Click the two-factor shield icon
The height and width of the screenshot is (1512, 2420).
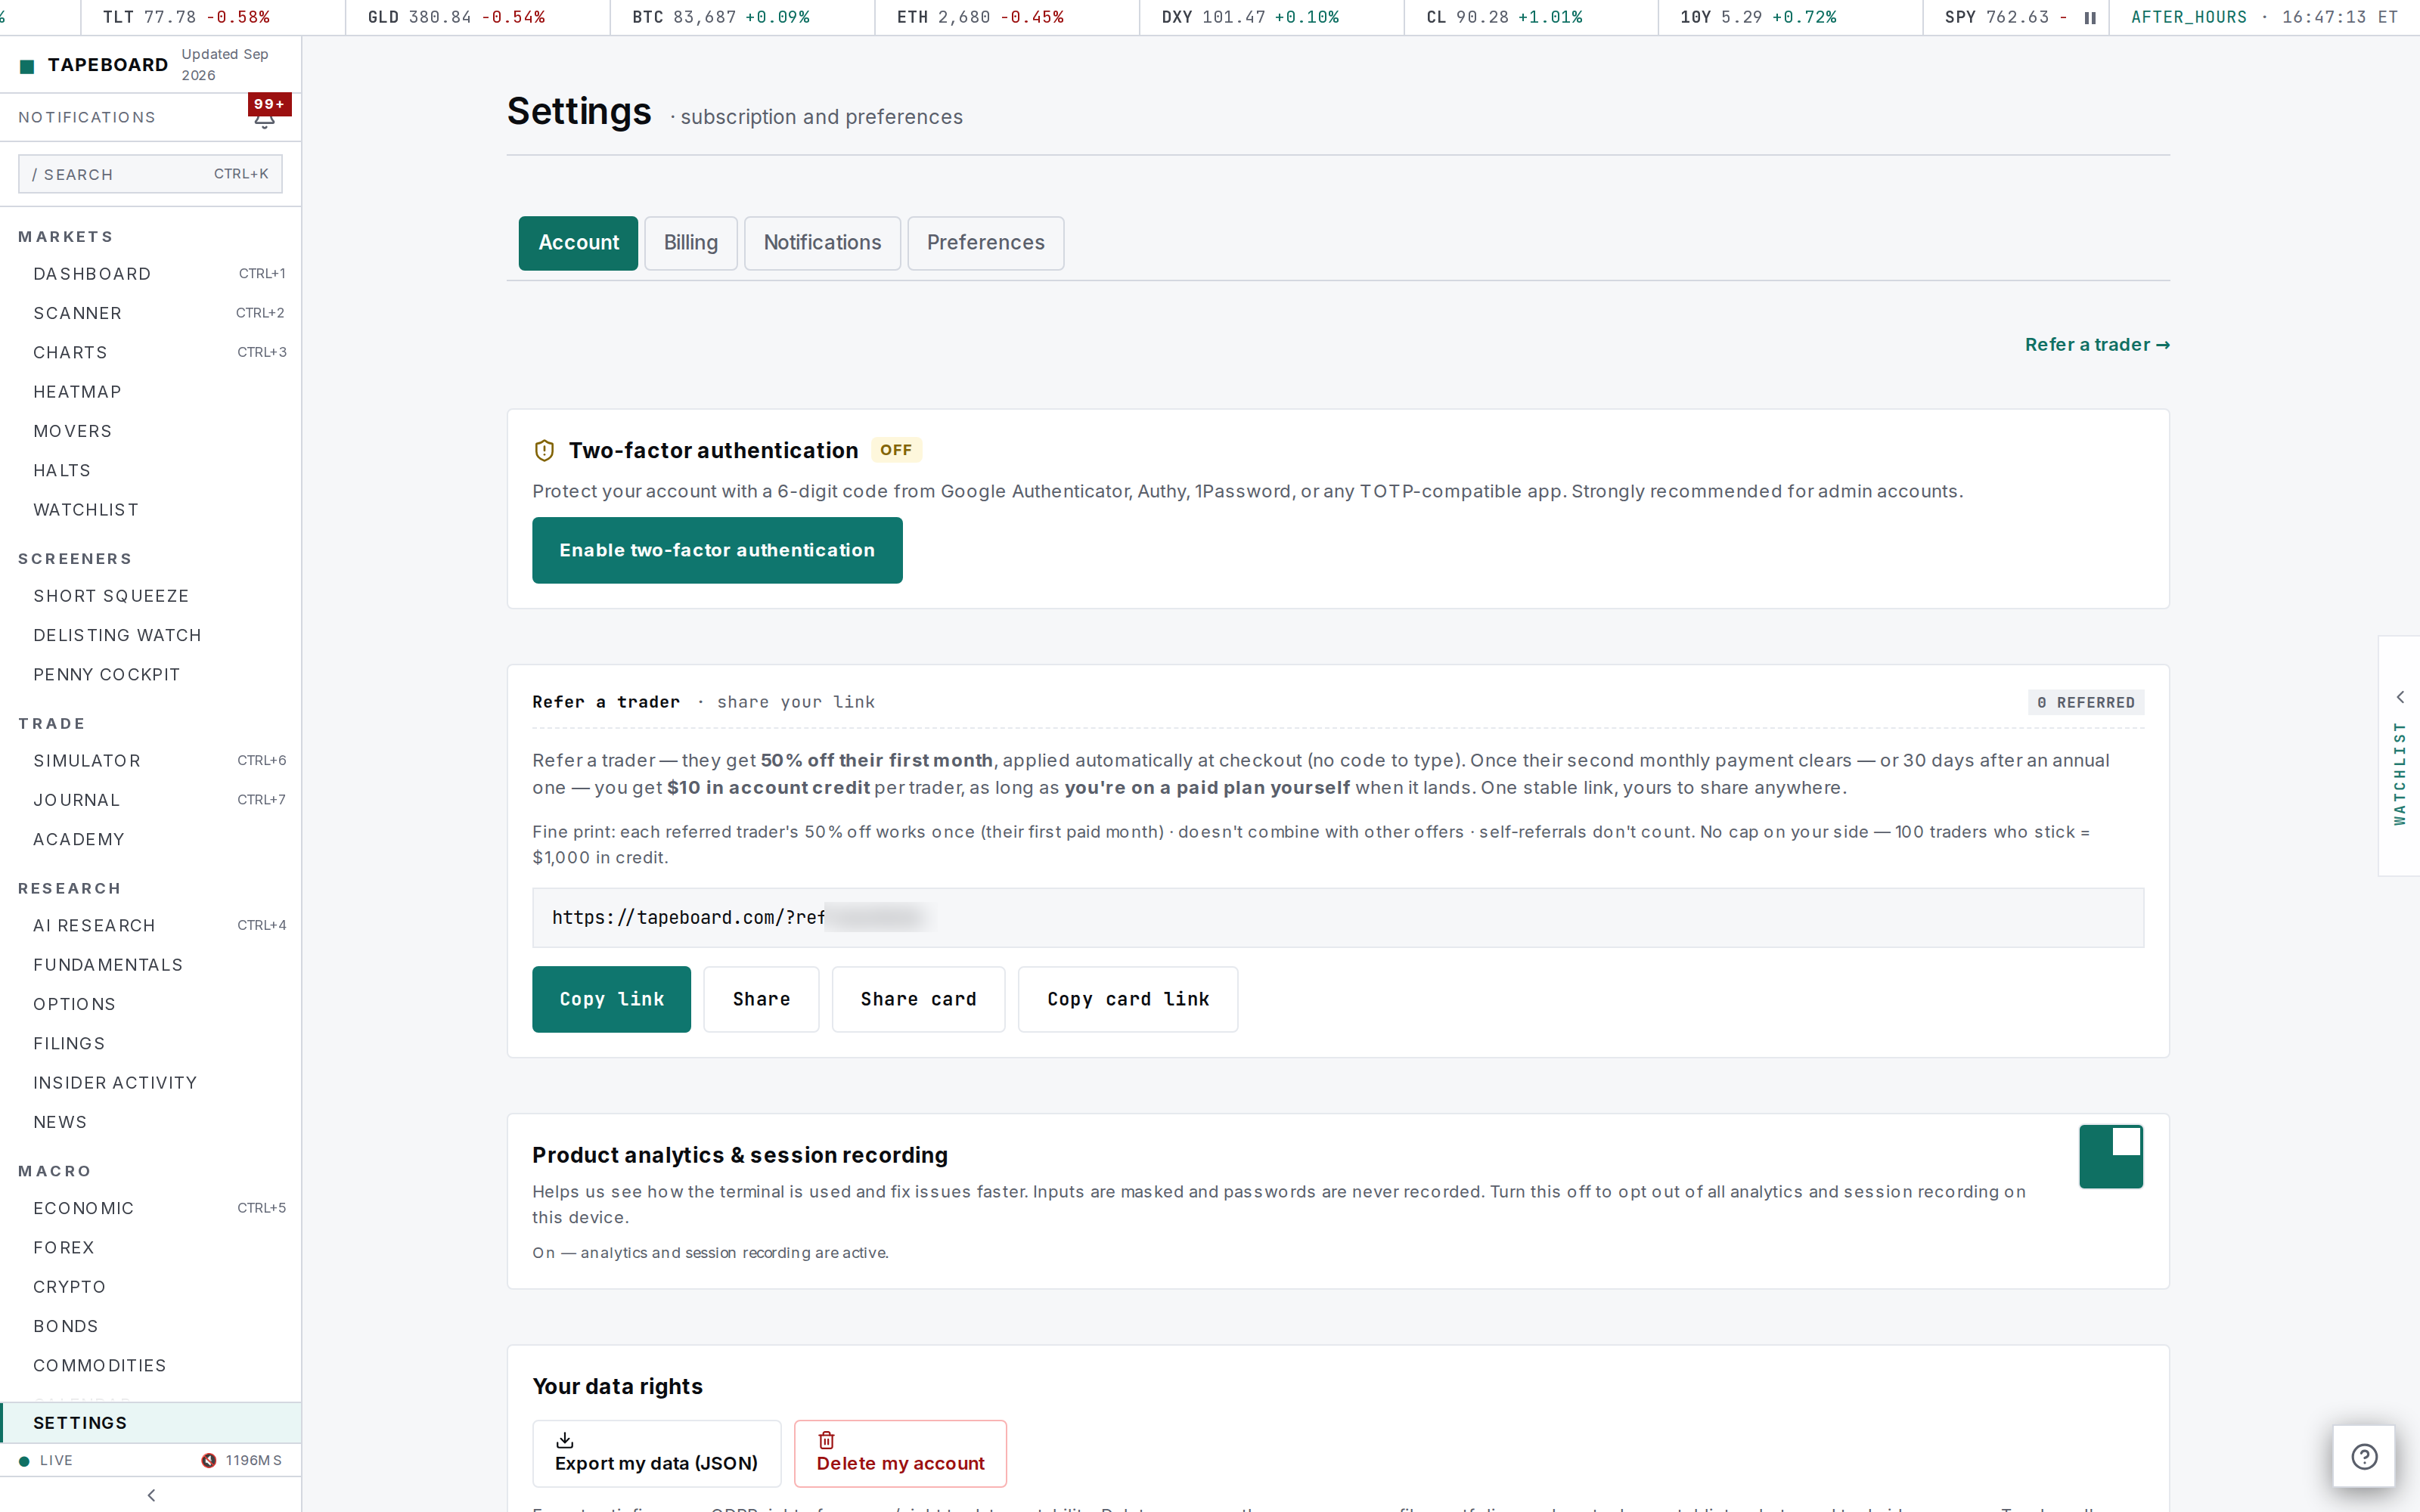point(544,451)
